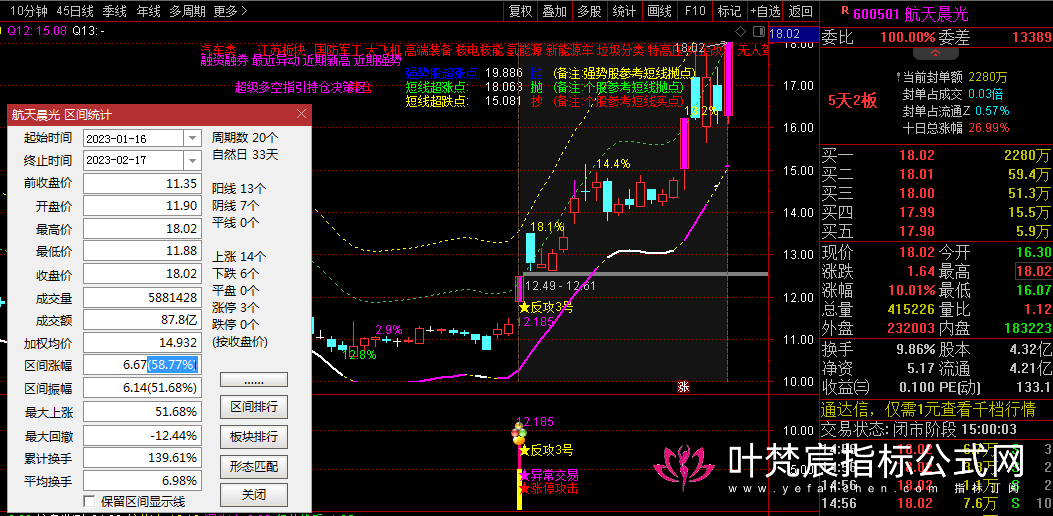Add stock to watchlist with +自选
Screen dimensions: 1053x516
766,11
